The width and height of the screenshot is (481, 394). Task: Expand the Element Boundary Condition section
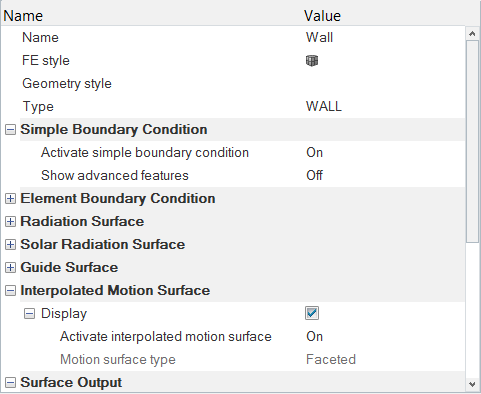10,199
